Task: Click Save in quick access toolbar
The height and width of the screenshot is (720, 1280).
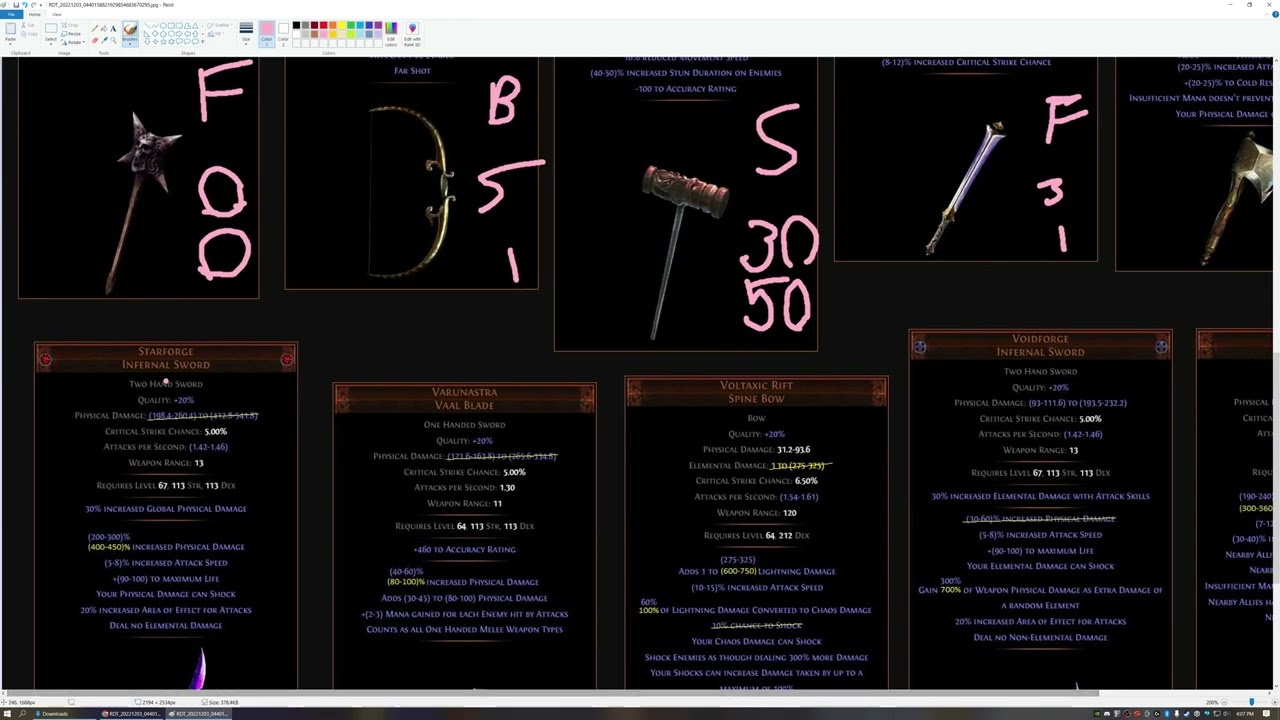Action: 16,5
